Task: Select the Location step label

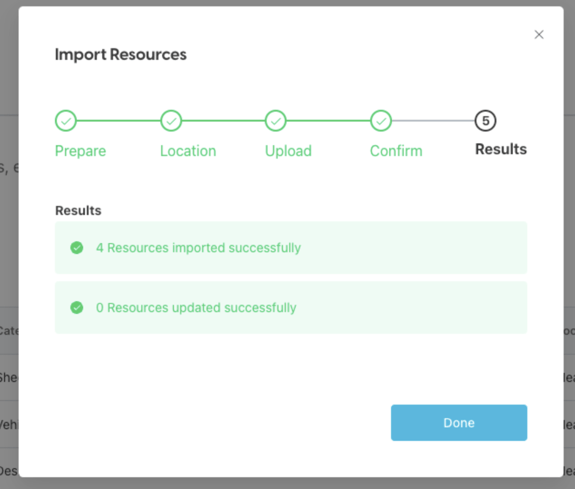Action: pyautogui.click(x=188, y=151)
